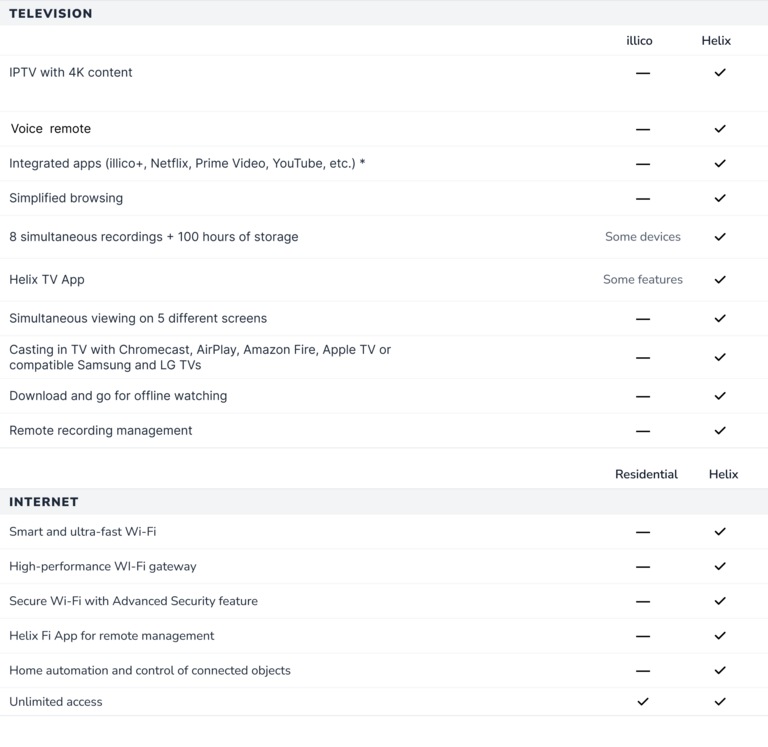Click Helix checkmark for Remote recording management
Image resolution: width=768 pixels, height=747 pixels.
click(720, 431)
